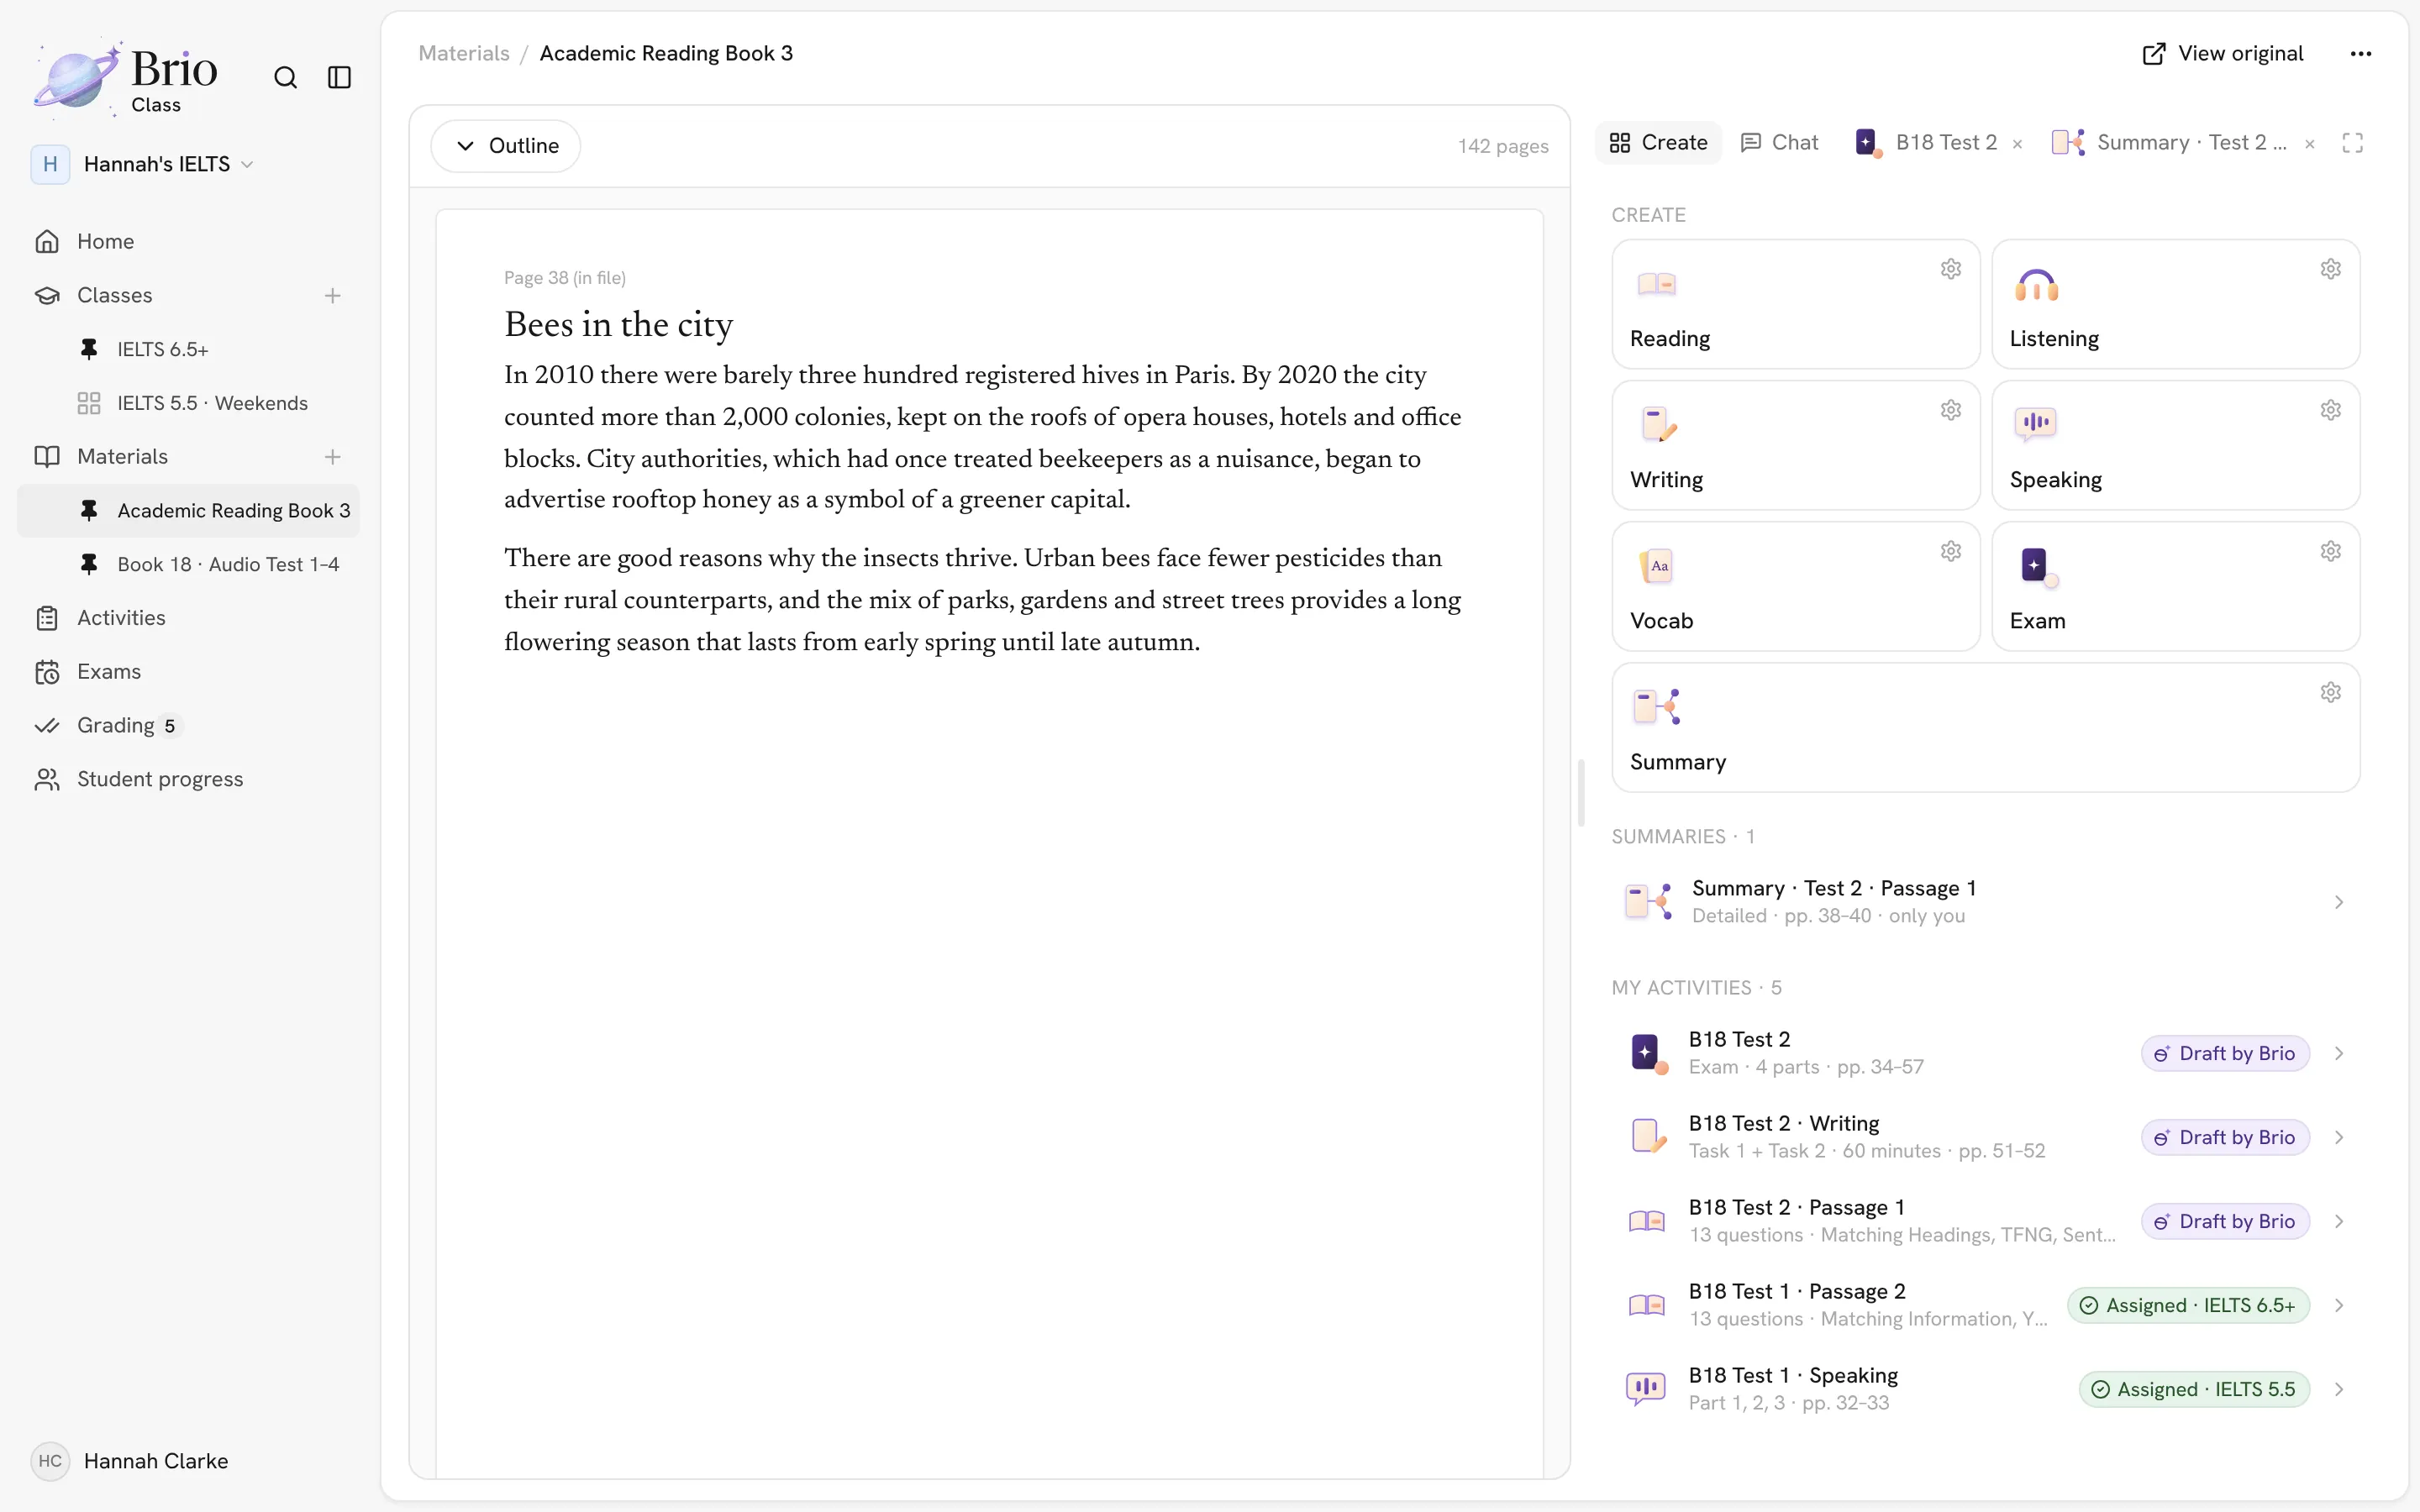Open Summary · Test 2 · Passage 1 chevron
This screenshot has height=1512, width=2420.
pyautogui.click(x=2339, y=902)
